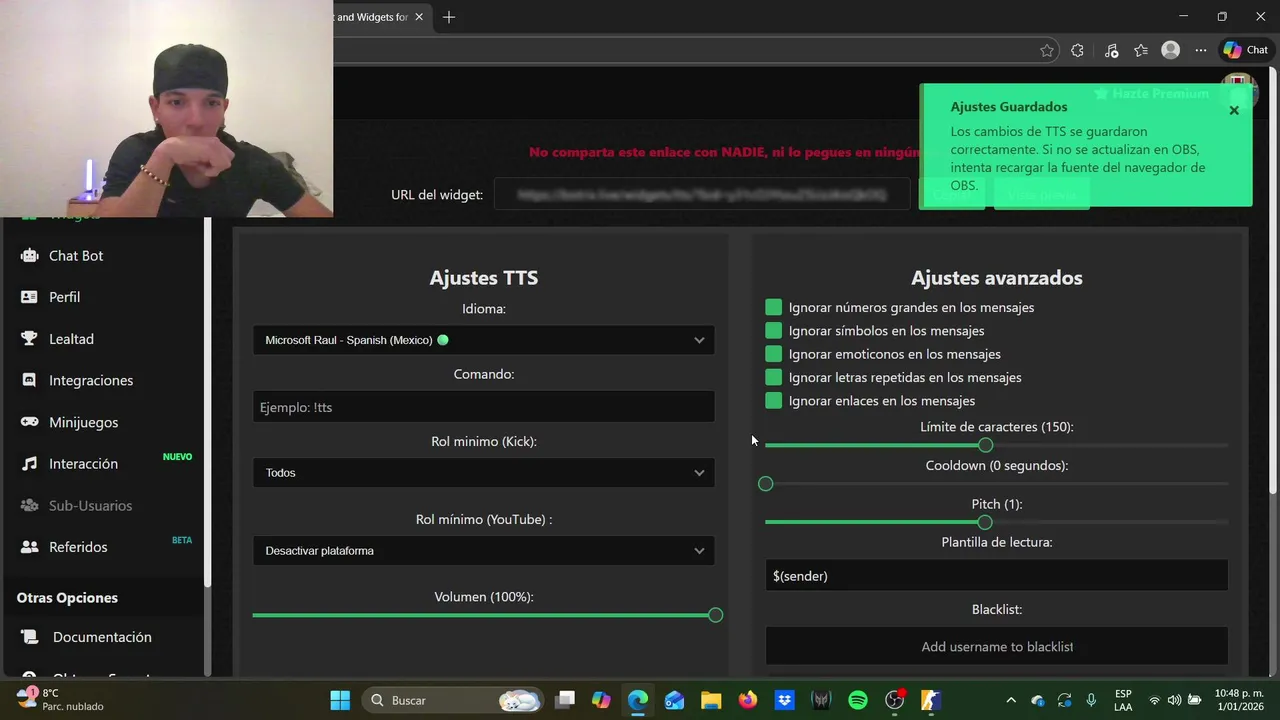
Task: Go to Perfil section
Action: pyautogui.click(x=64, y=297)
